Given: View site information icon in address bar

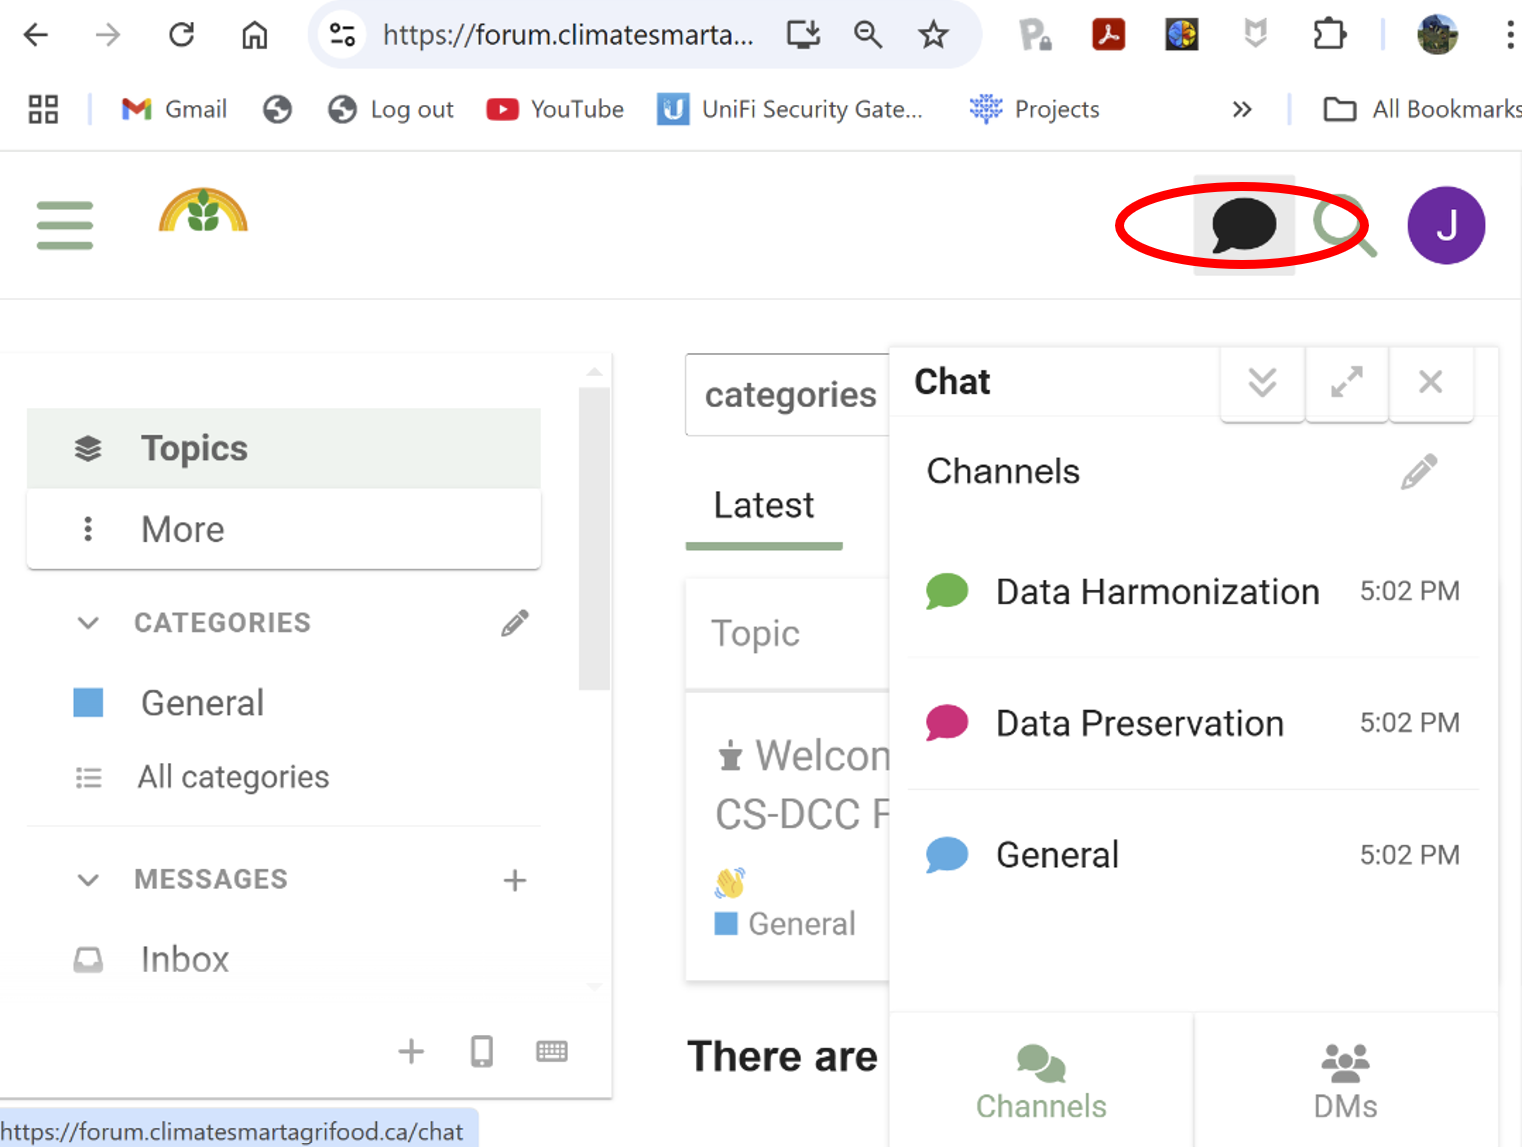Looking at the screenshot, I should (343, 35).
